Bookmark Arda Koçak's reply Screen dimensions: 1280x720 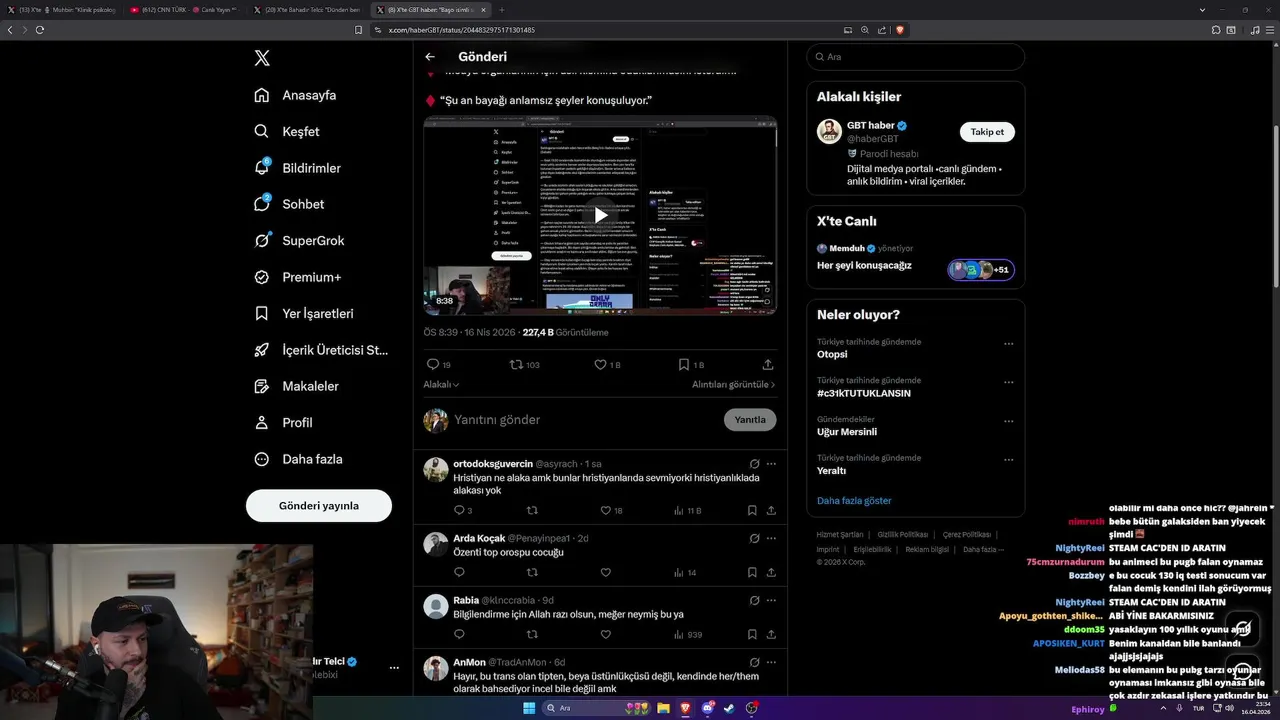(x=752, y=572)
